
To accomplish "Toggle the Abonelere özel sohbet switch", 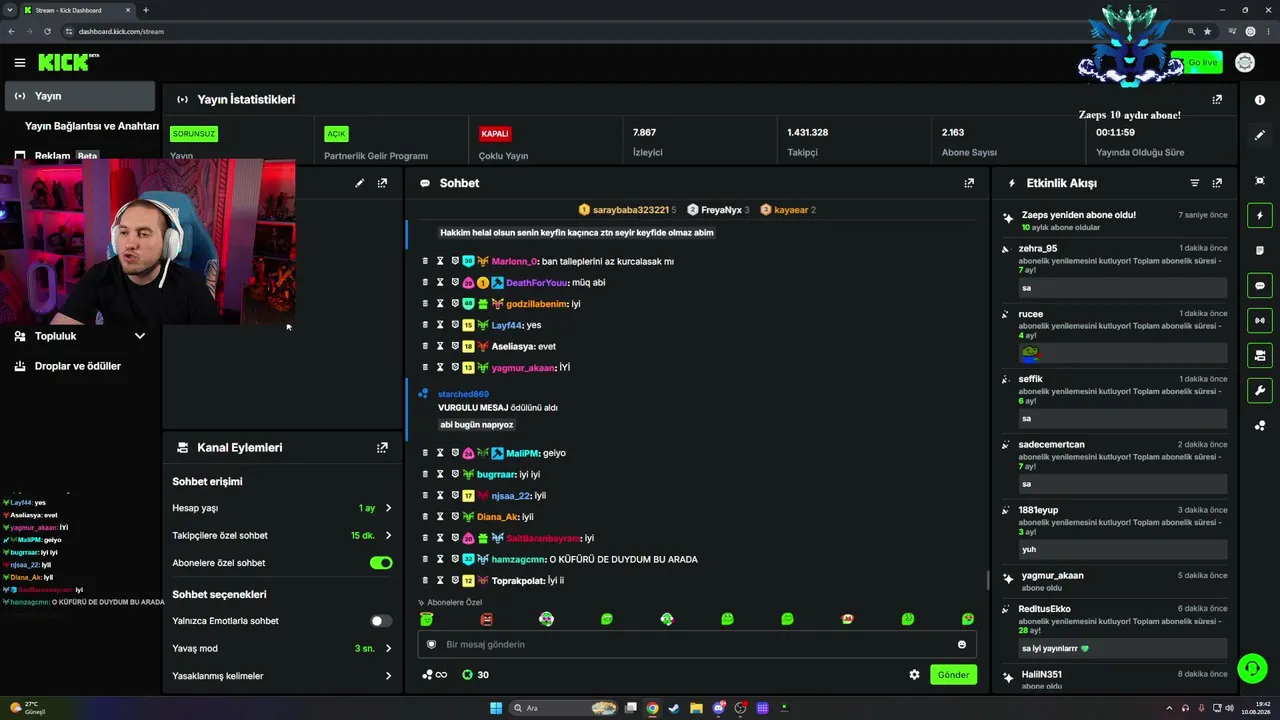I will tap(381, 563).
